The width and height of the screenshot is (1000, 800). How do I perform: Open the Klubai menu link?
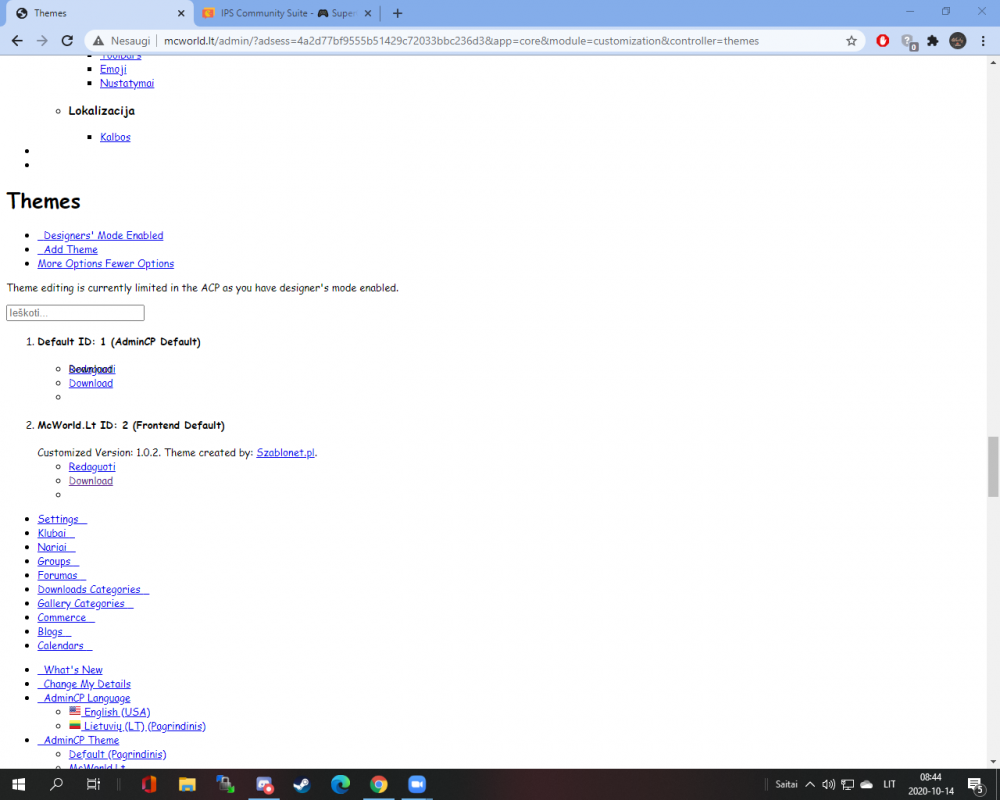56,533
